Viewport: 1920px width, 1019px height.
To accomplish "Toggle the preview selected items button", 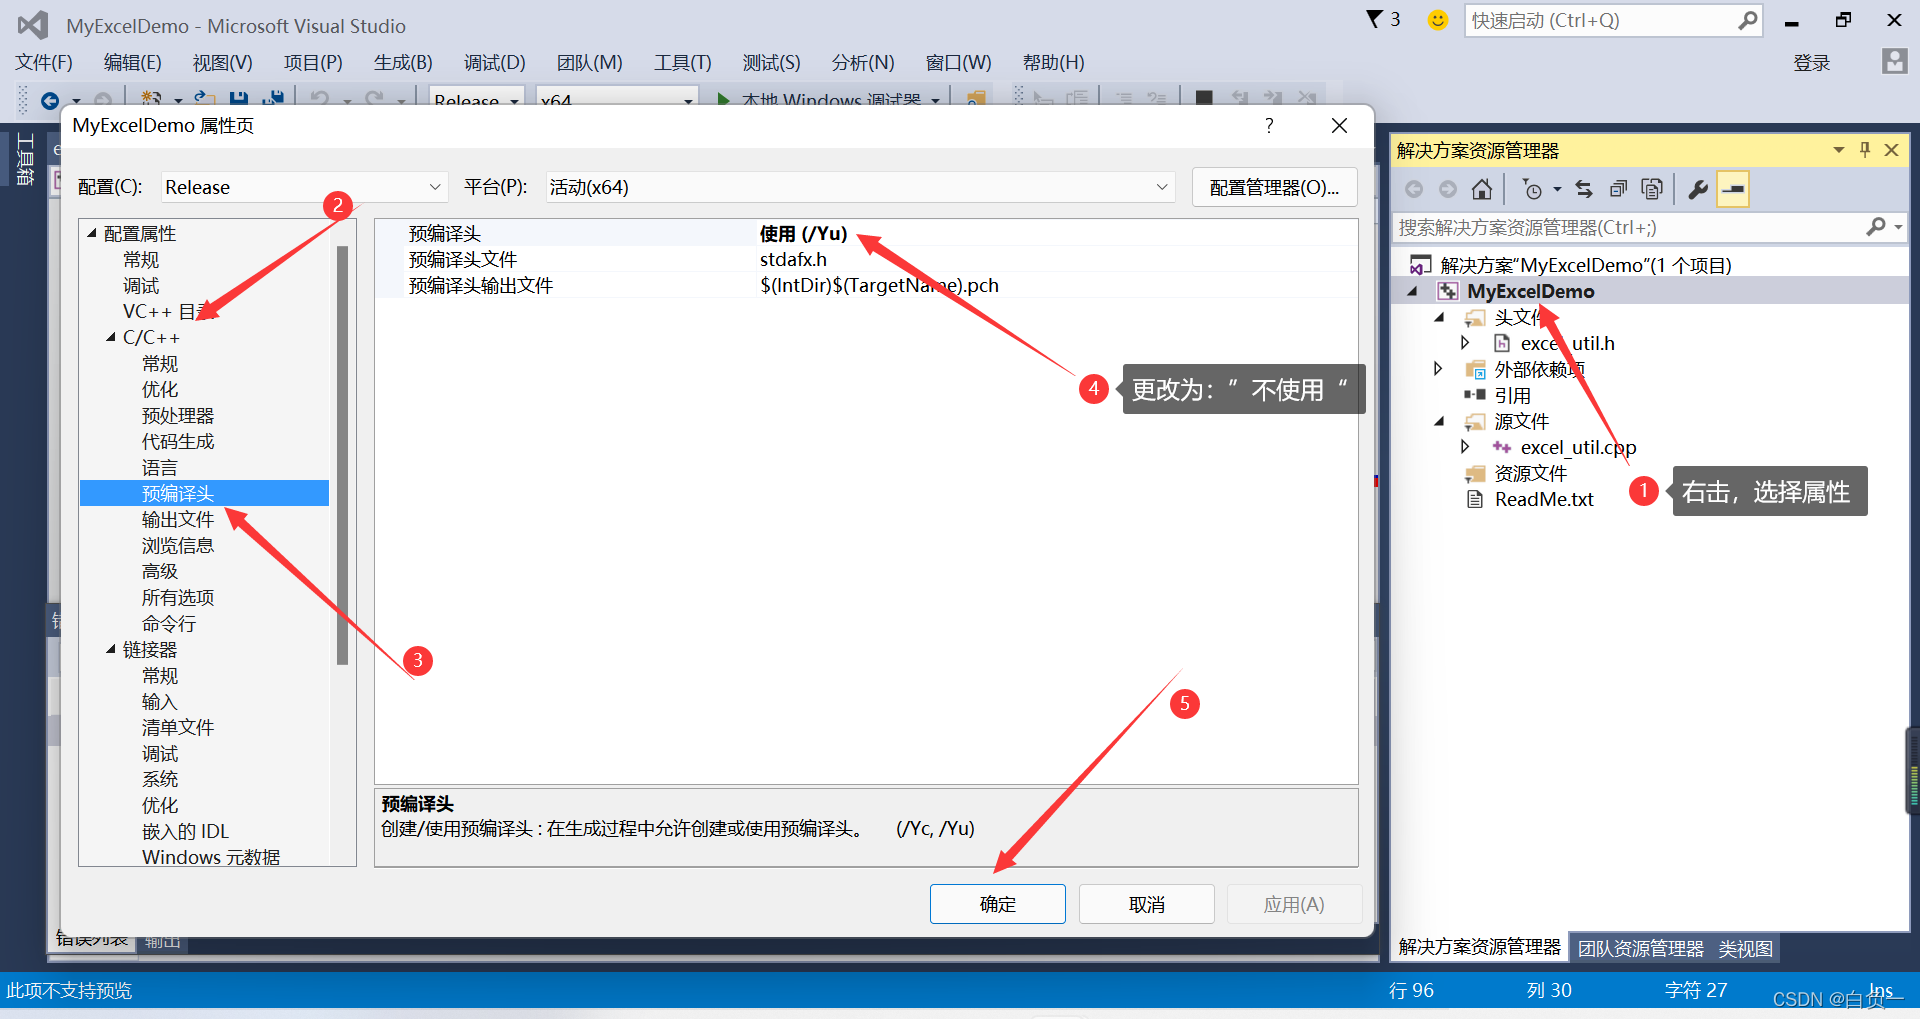I will 1733,189.
